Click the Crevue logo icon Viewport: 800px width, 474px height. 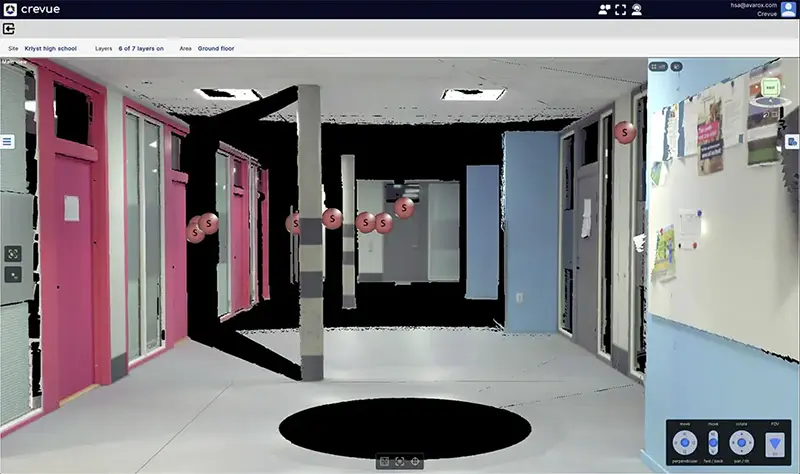coord(10,9)
